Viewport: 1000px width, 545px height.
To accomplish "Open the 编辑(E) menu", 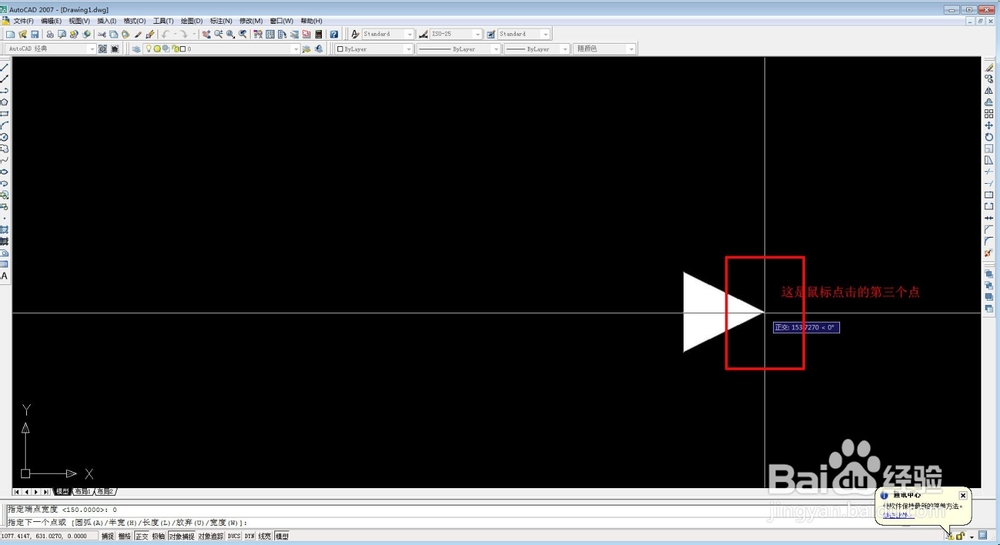I will point(51,20).
